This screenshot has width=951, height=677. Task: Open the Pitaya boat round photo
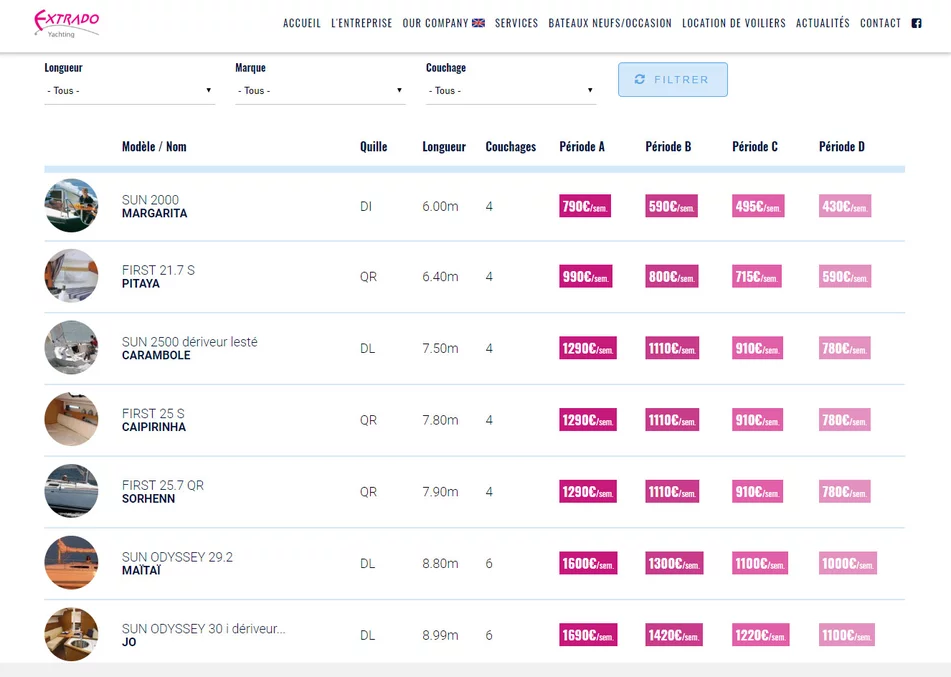[71, 276]
